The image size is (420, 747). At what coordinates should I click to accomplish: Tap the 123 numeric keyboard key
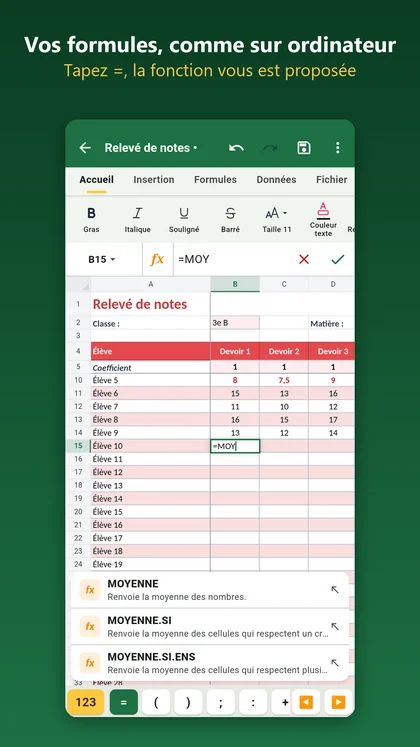[86, 702]
